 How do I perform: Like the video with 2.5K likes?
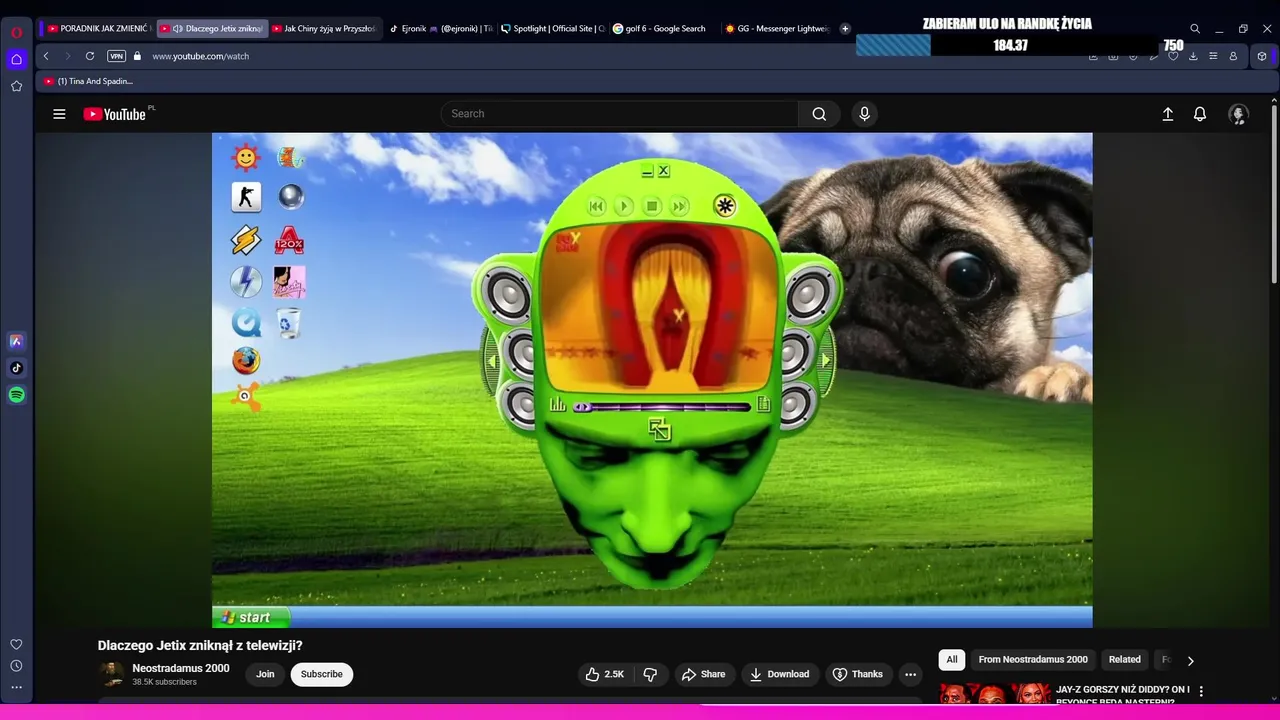[x=605, y=674]
